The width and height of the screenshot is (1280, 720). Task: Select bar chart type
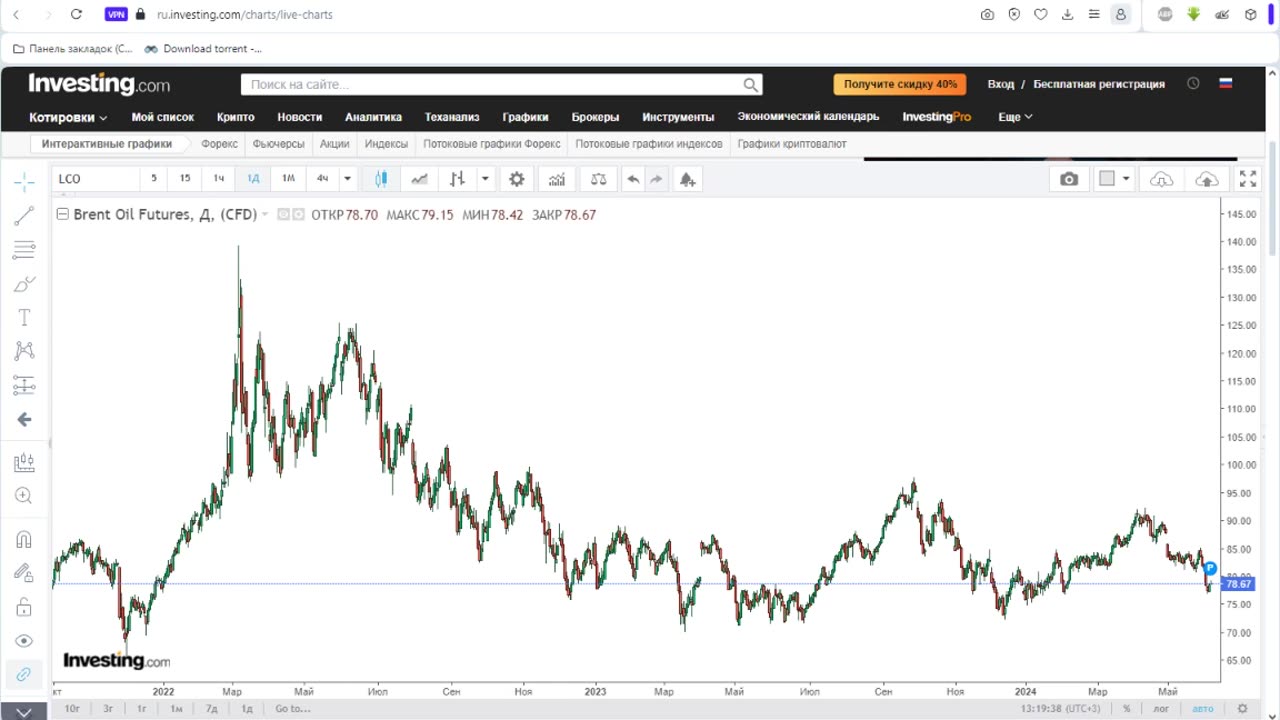(x=457, y=179)
